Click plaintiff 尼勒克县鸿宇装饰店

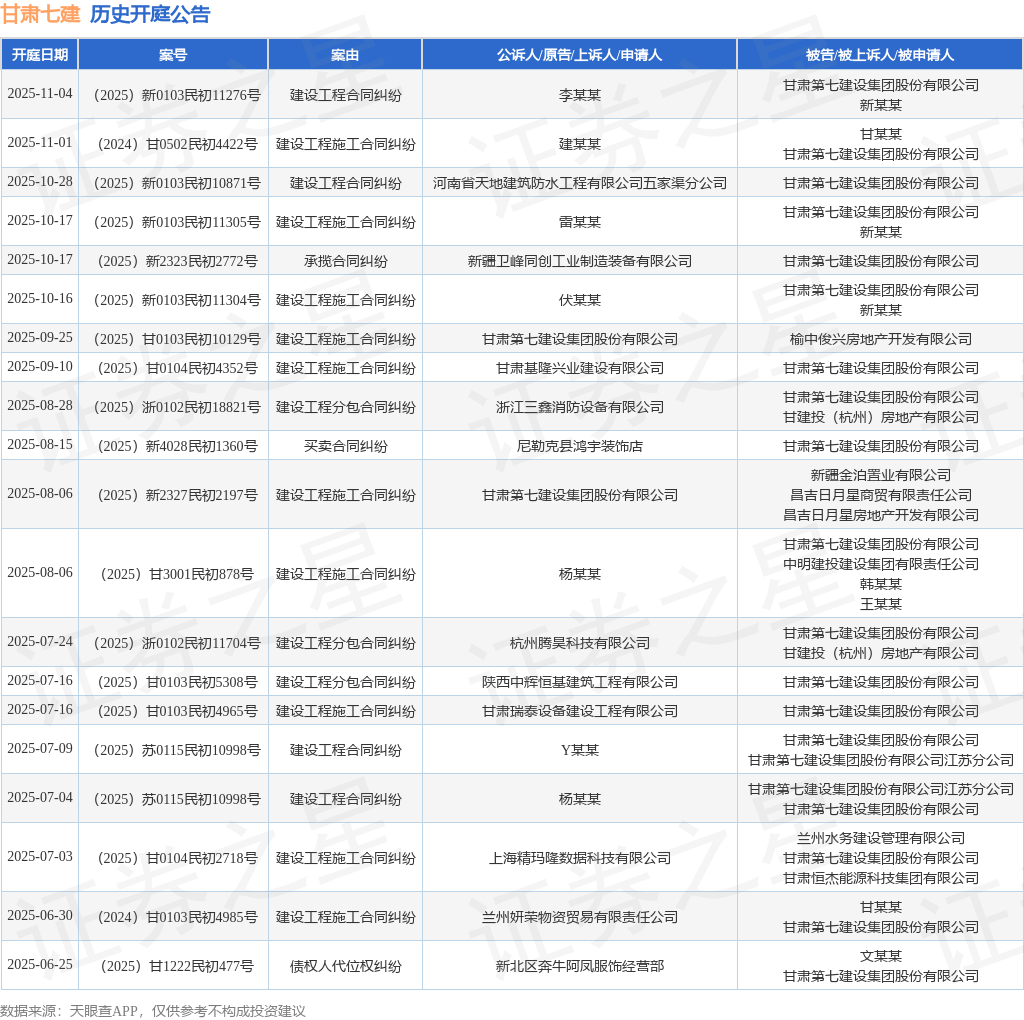pos(579,447)
